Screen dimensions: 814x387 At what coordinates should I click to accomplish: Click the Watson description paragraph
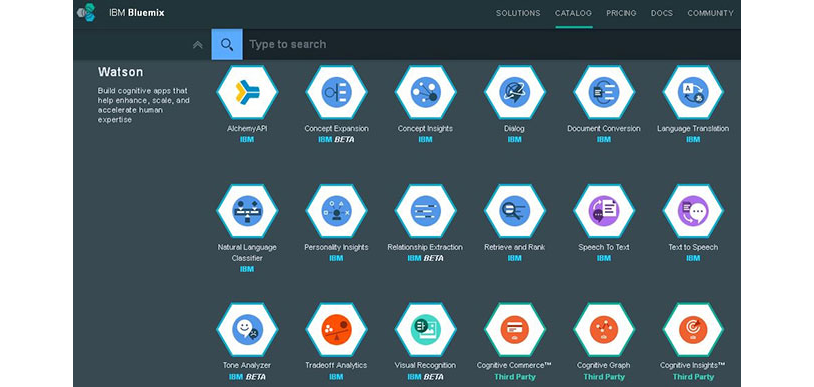pyautogui.click(x=144, y=105)
